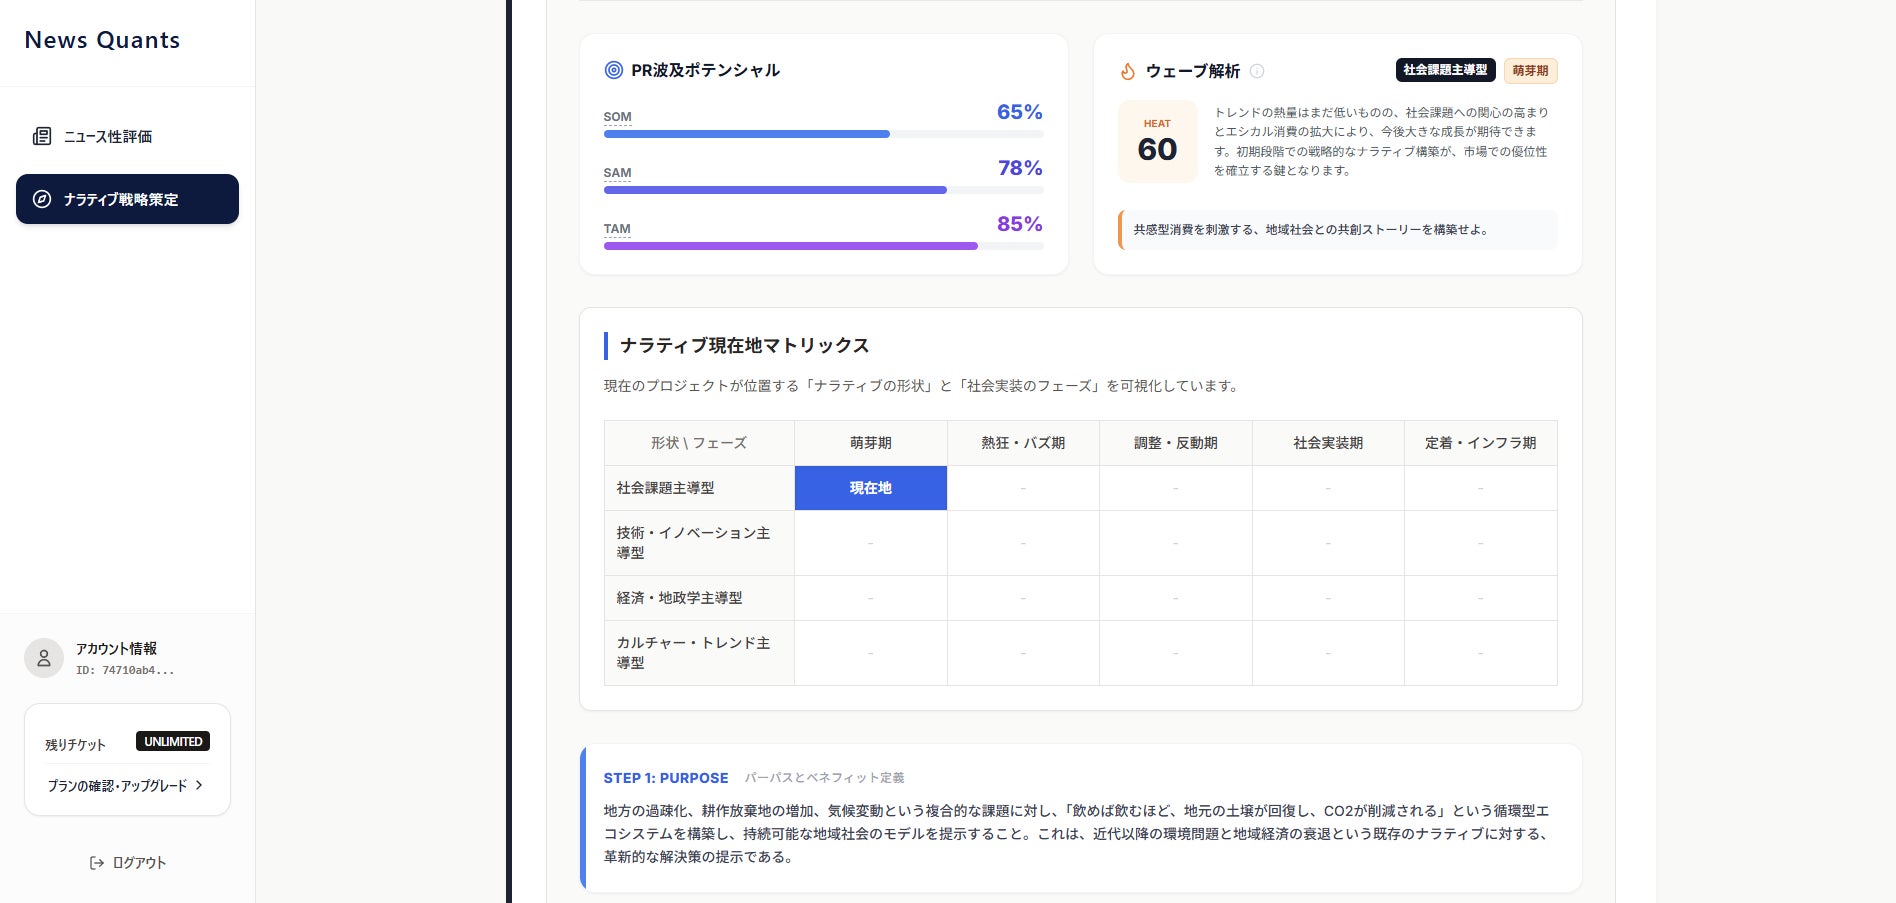The height and width of the screenshot is (903, 1896).
Task: Click the 萌芽期 orange badge
Action: click(1530, 71)
